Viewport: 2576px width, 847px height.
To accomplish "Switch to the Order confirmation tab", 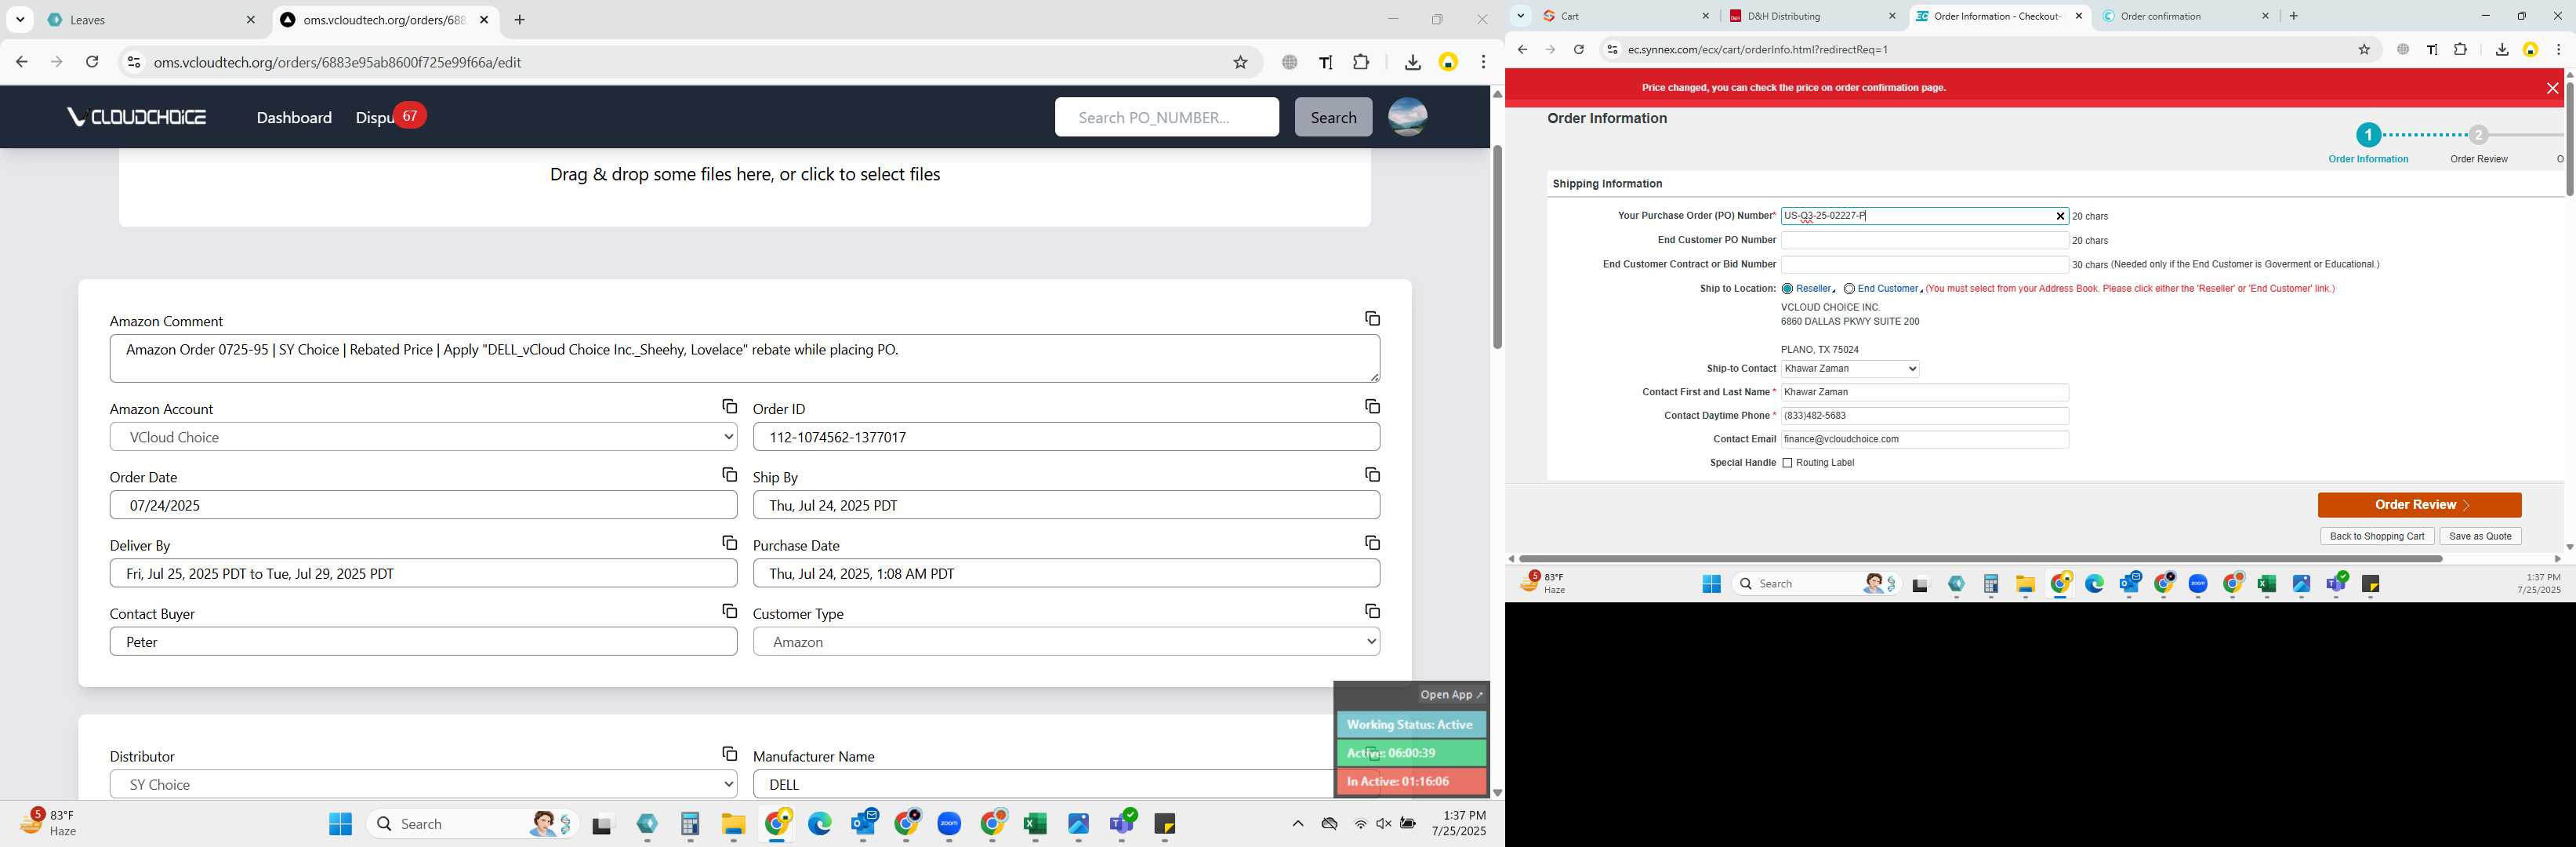I will 2184,16.
